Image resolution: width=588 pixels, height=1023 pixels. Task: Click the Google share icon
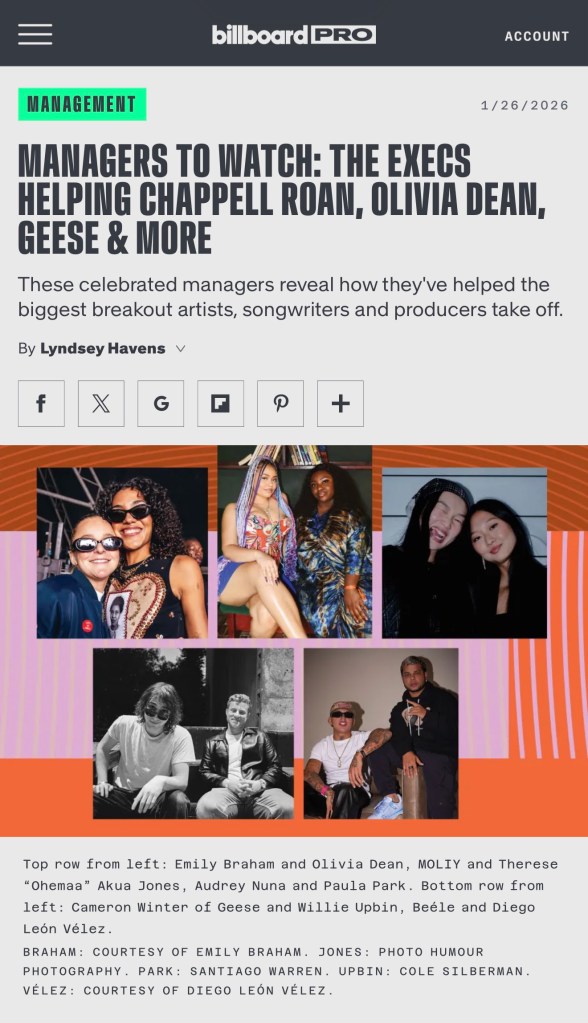pos(161,403)
